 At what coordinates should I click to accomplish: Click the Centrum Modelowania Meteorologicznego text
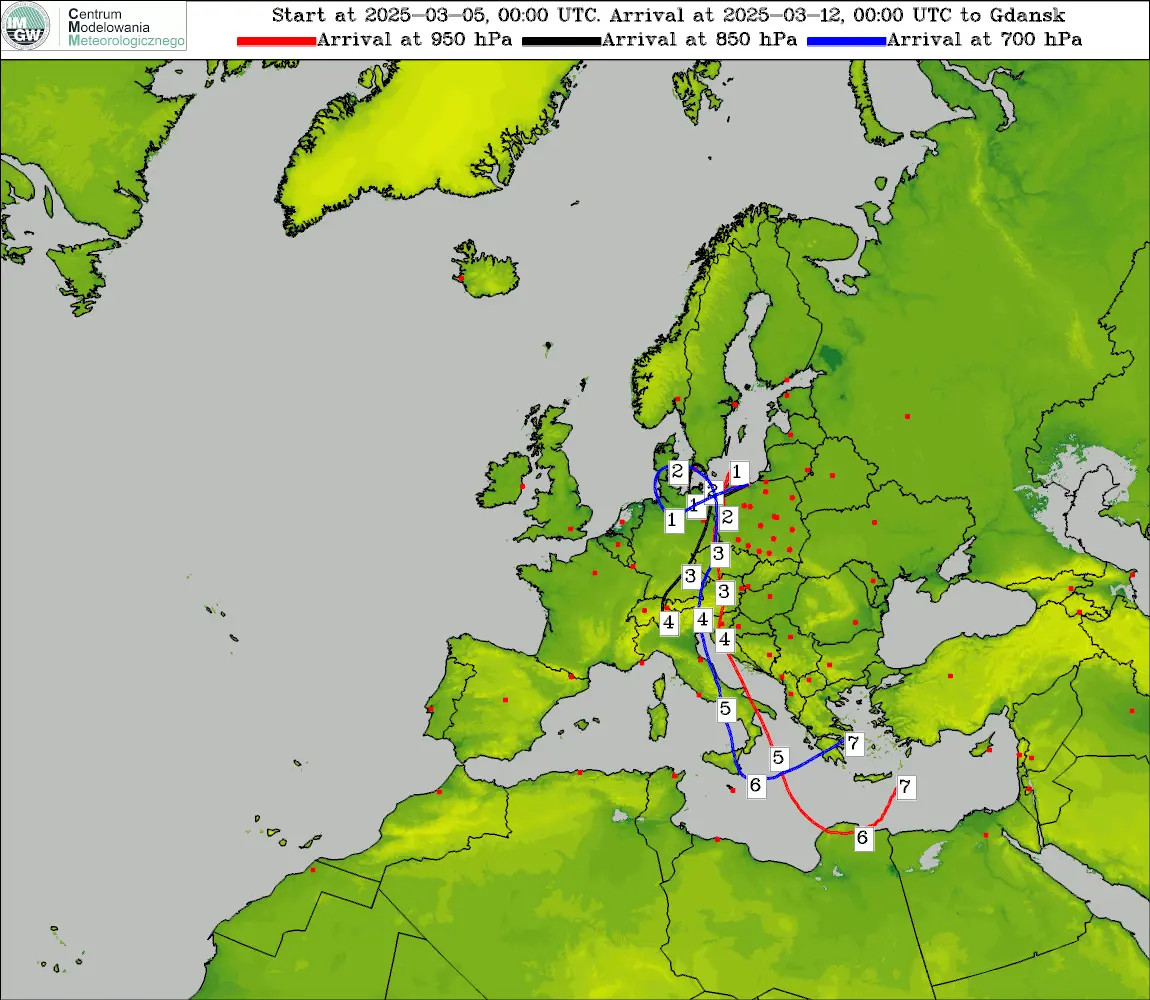[x=125, y=27]
